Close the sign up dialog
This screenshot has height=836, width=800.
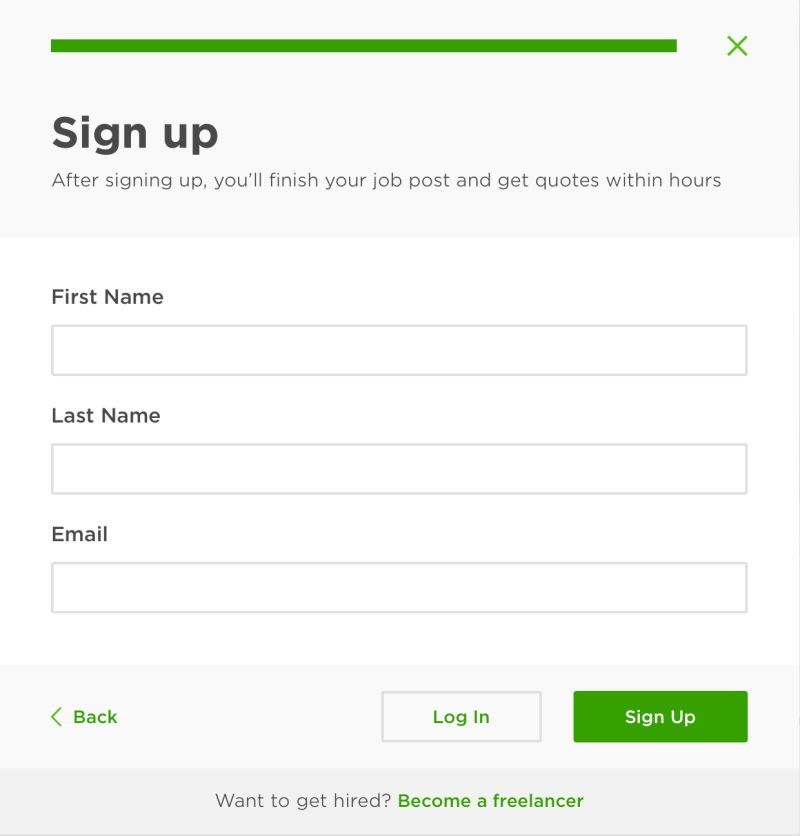[x=737, y=46]
